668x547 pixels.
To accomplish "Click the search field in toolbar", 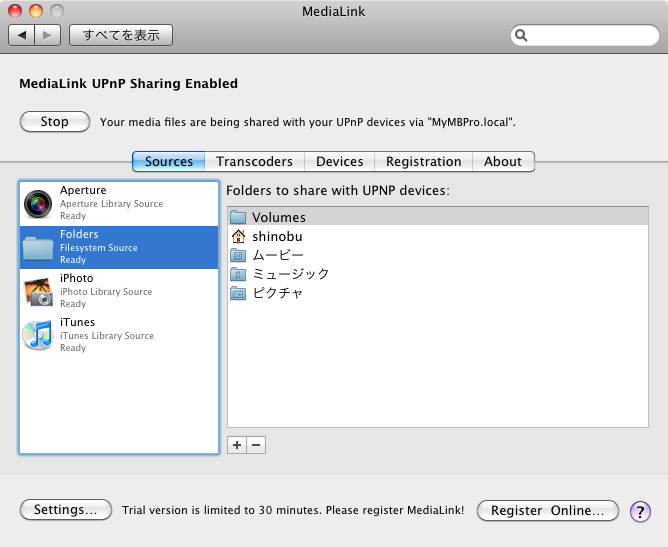I will (590, 35).
